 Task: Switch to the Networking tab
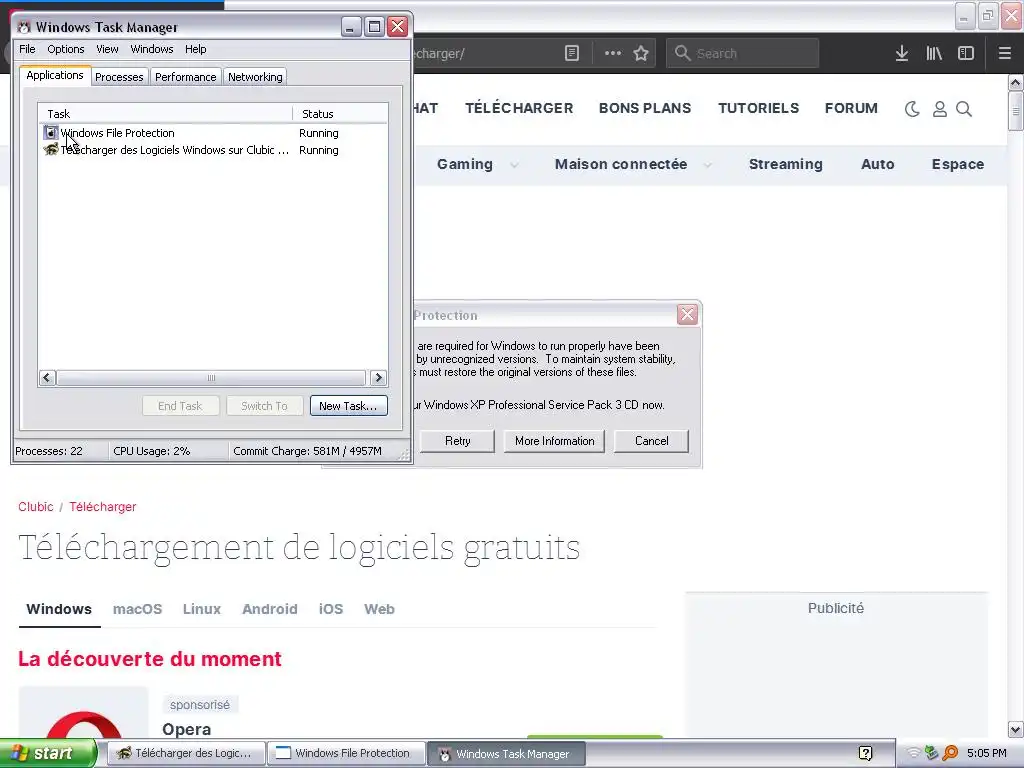pyautogui.click(x=255, y=77)
